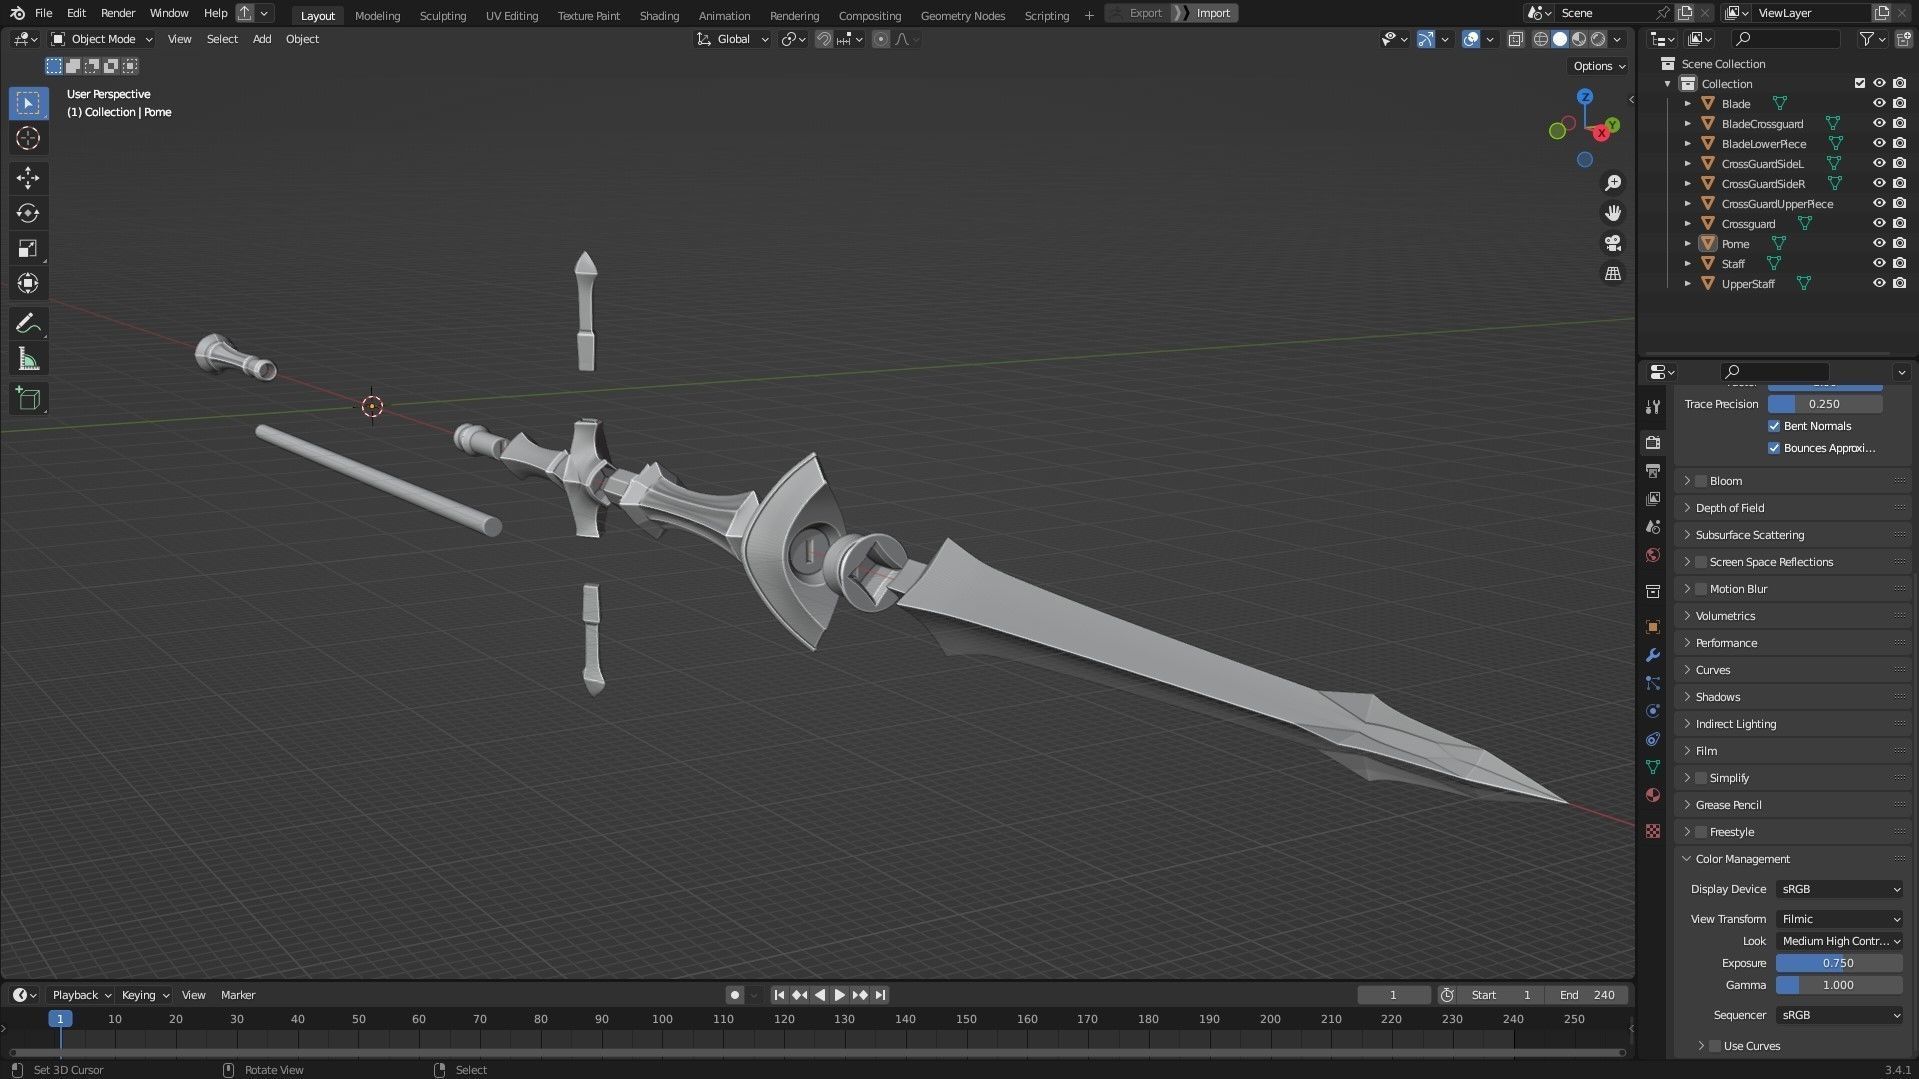Viewport: 1919px width, 1079px height.
Task: Toggle the camera view icon
Action: 1612,243
